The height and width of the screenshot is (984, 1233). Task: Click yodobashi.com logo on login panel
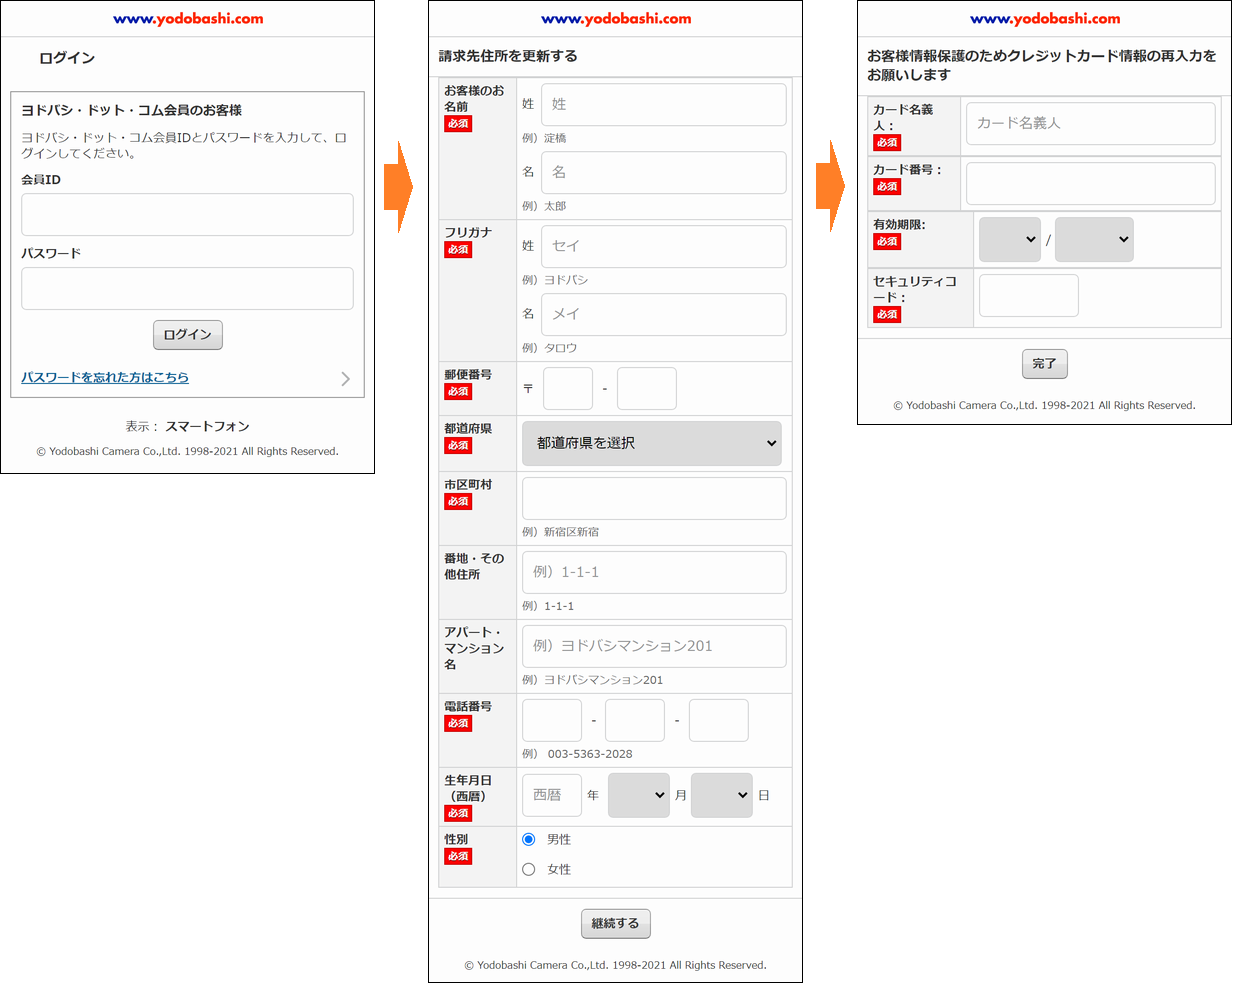(x=188, y=19)
